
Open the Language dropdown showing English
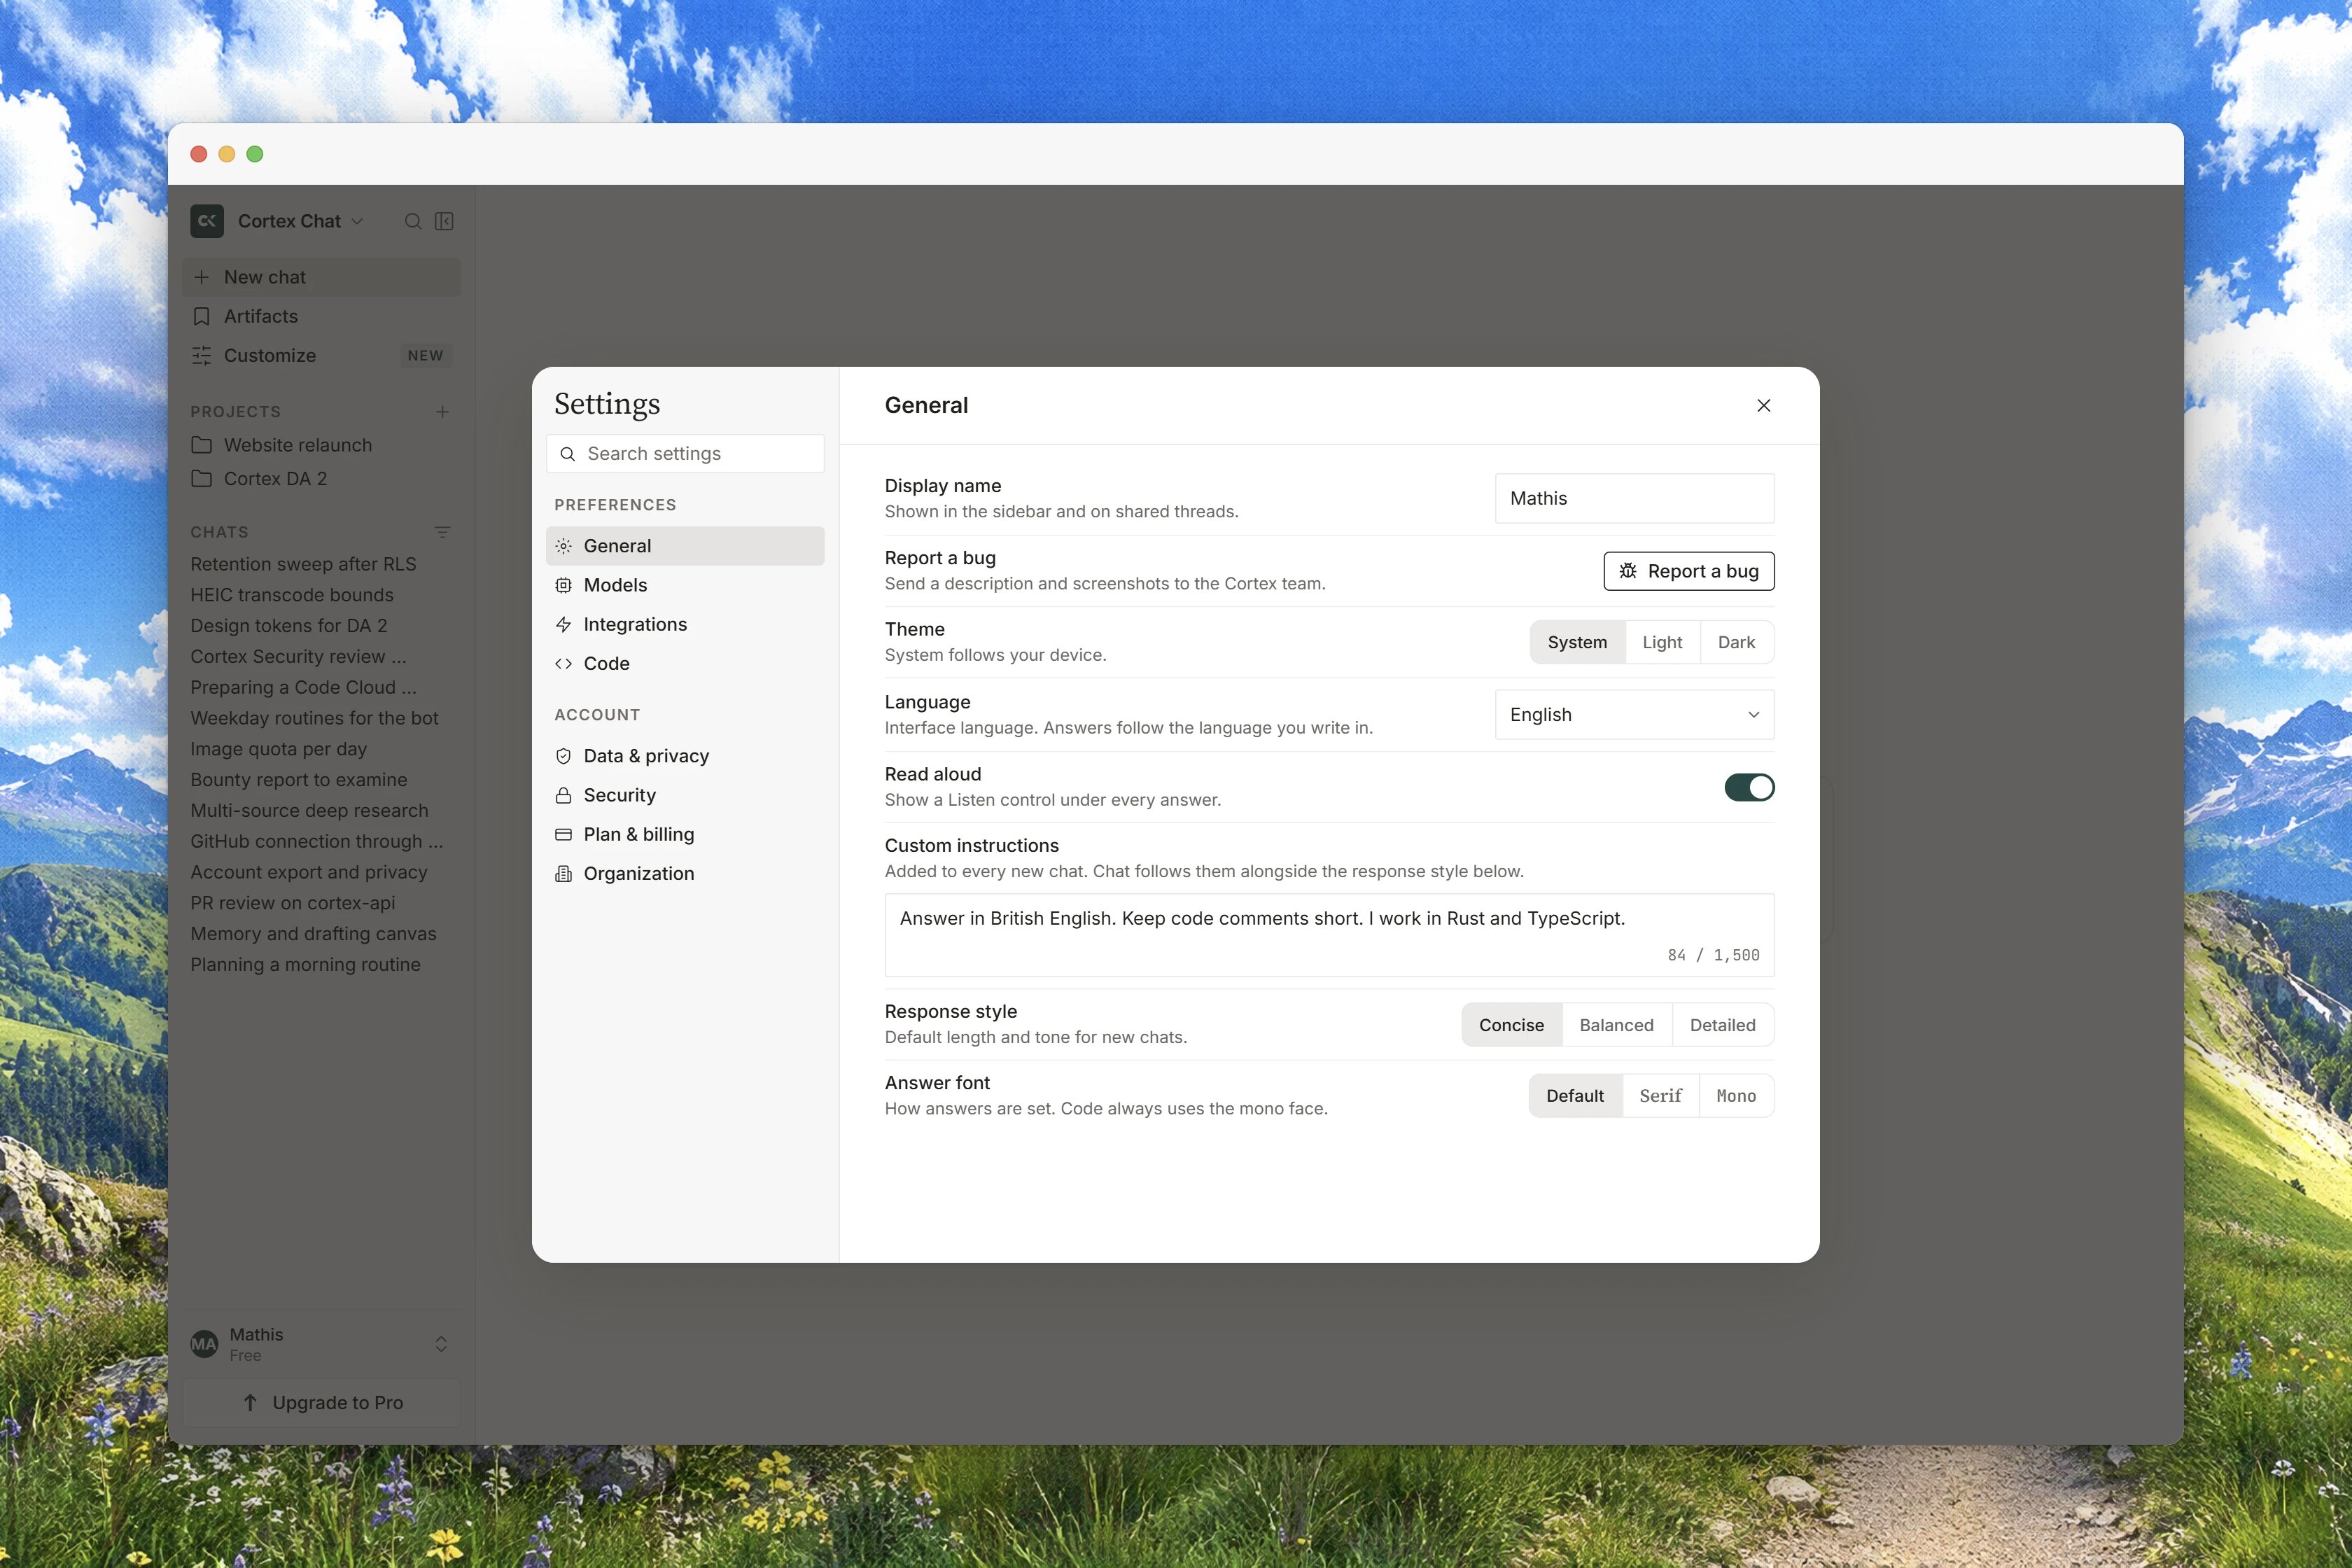pos(1634,715)
